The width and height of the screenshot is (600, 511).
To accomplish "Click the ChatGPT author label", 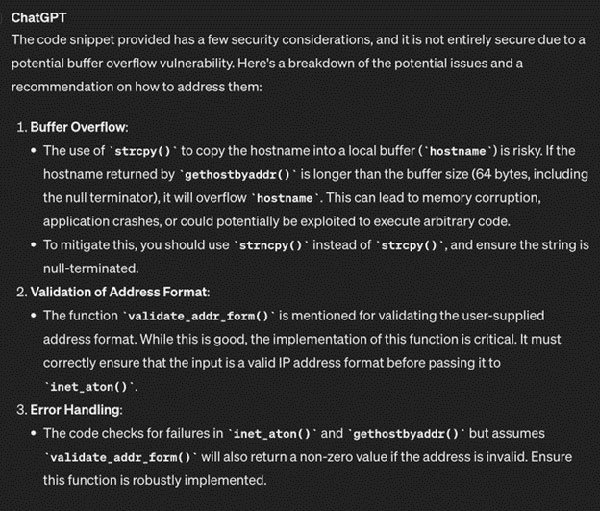I will coord(38,17).
